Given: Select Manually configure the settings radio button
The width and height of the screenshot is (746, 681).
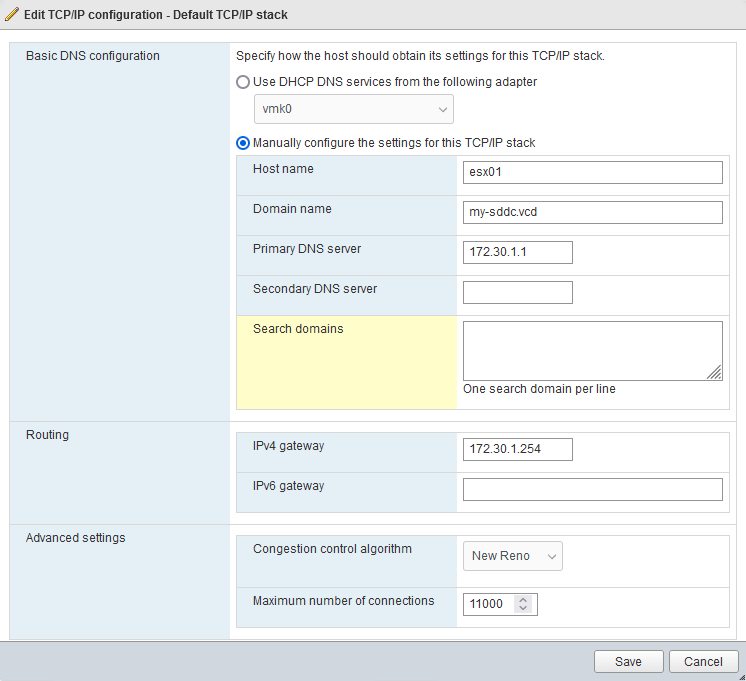Looking at the screenshot, I should (243, 143).
